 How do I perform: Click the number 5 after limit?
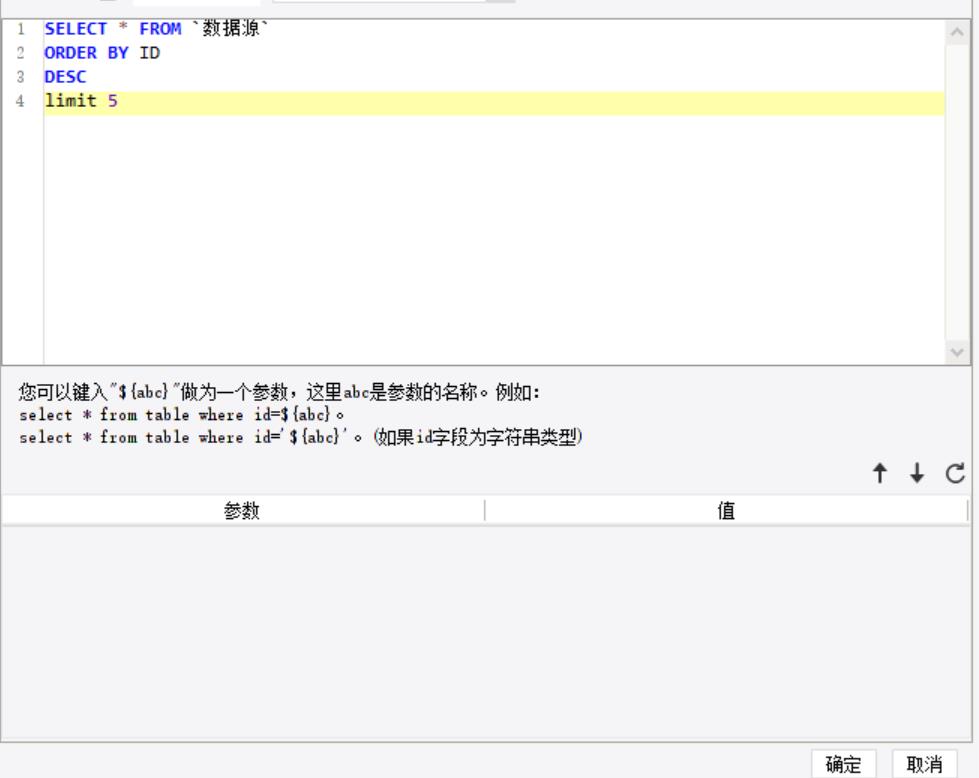click(112, 101)
